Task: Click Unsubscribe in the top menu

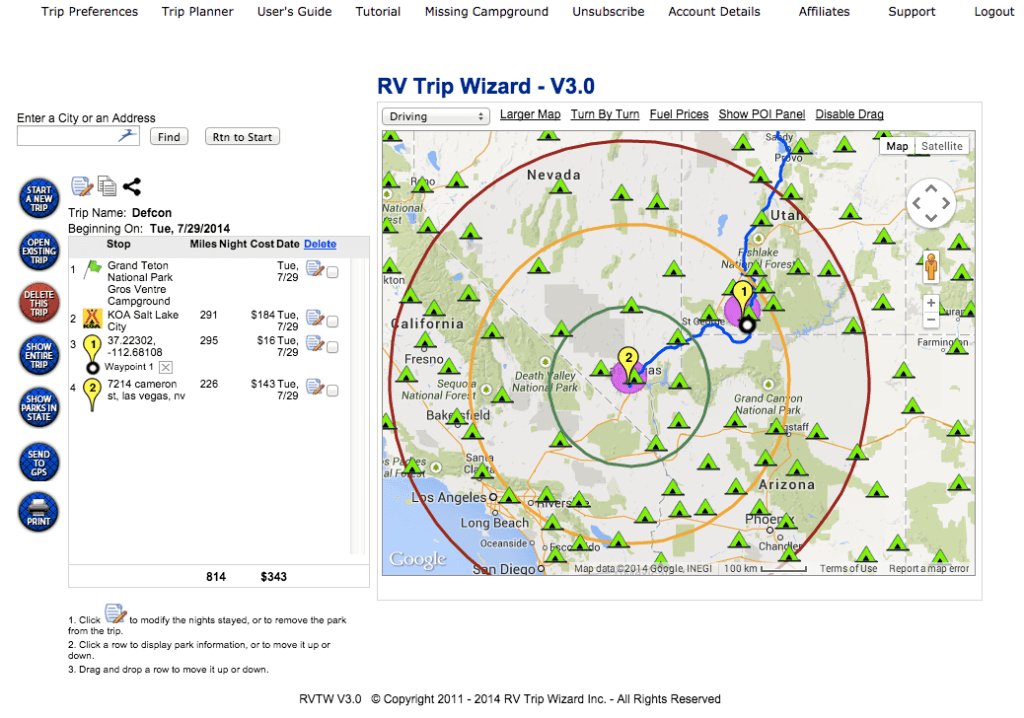Action: [x=608, y=12]
